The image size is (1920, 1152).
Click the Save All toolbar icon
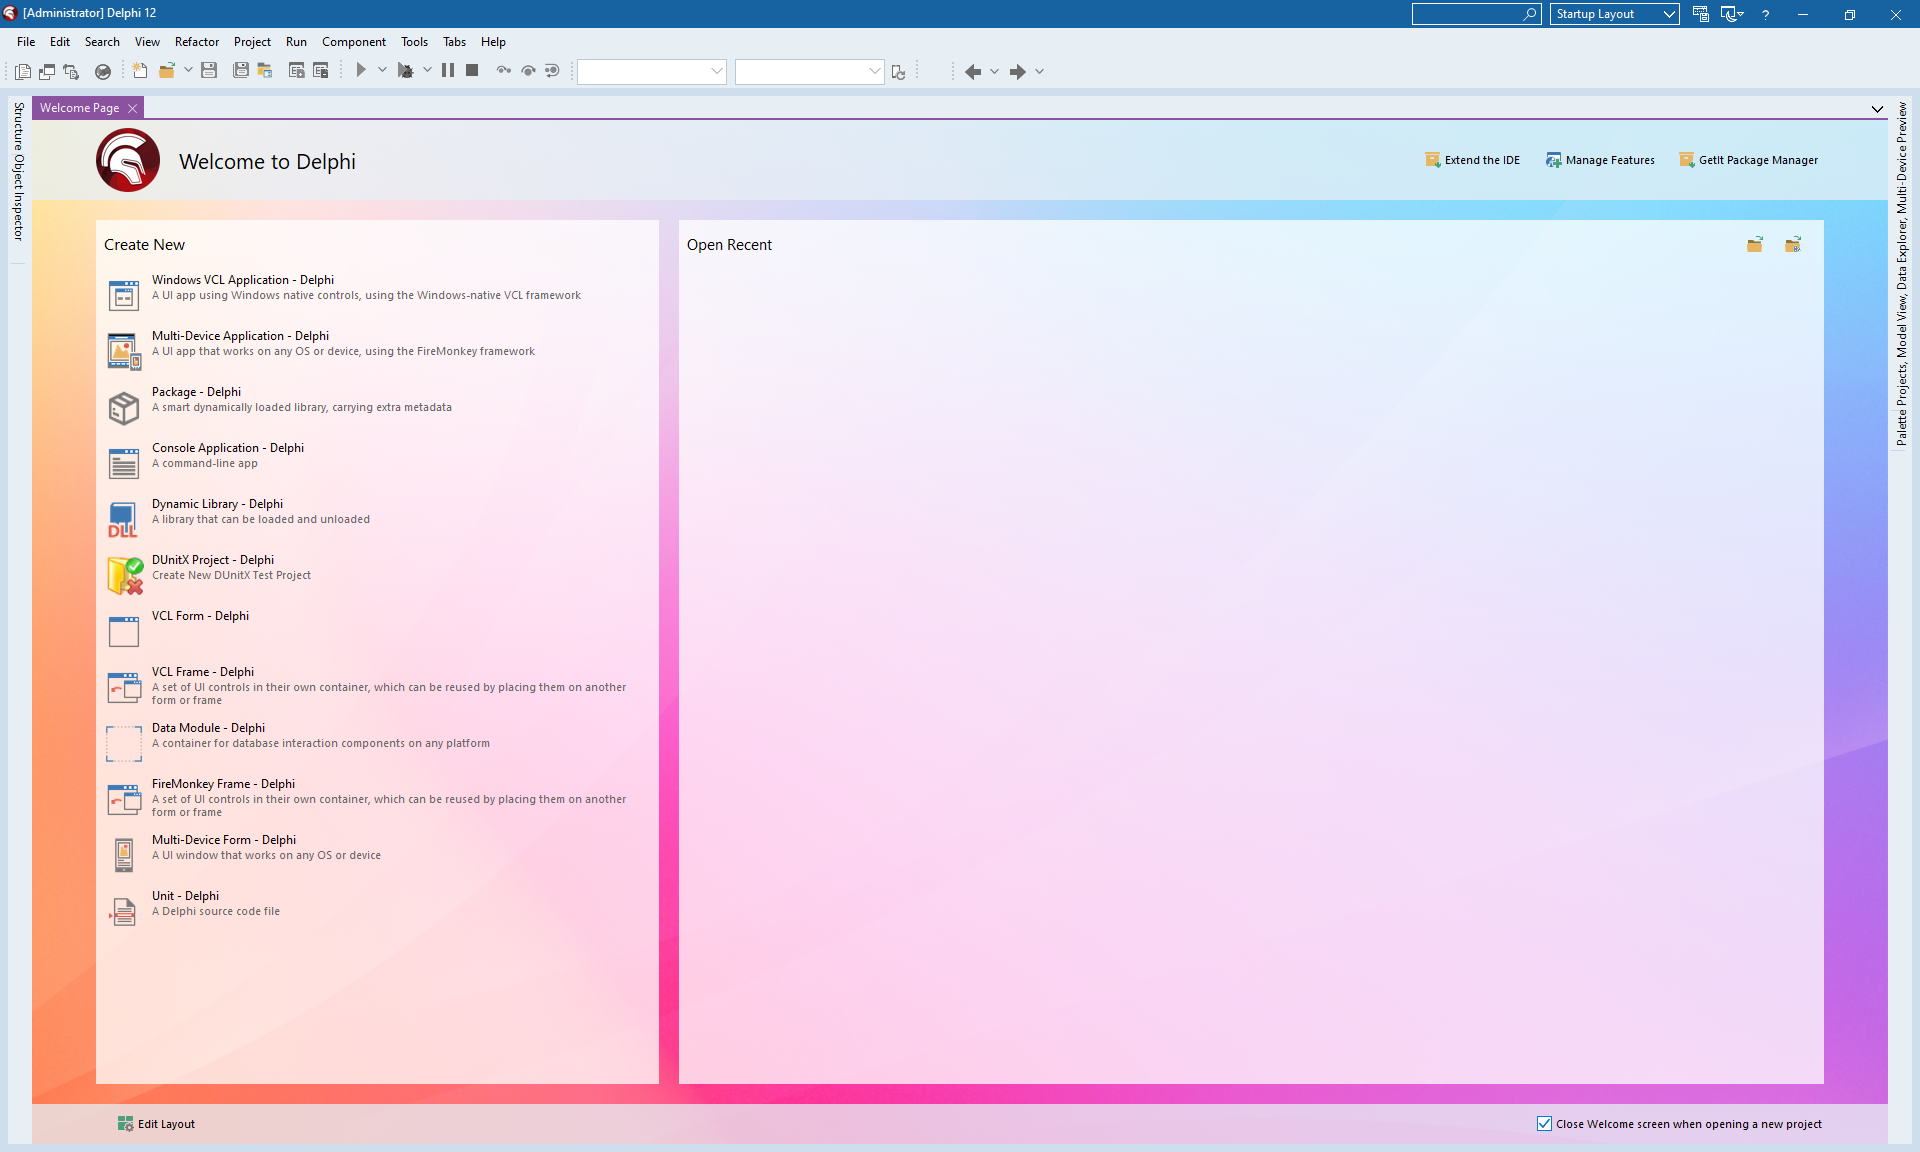point(241,71)
